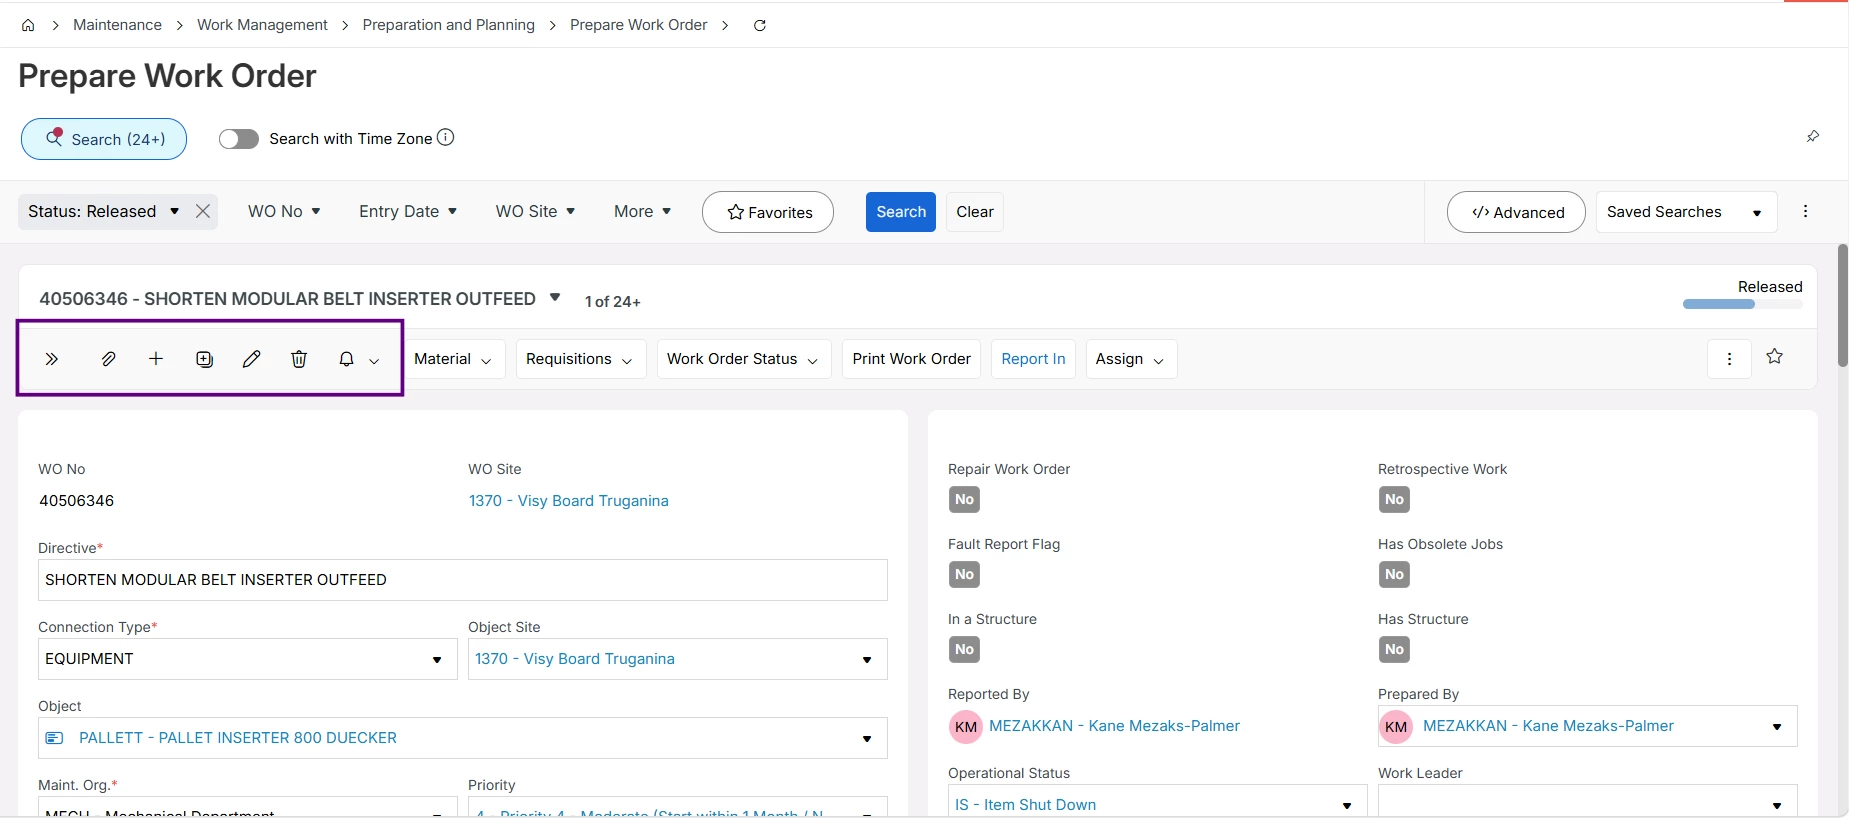Image resolution: width=1852 pixels, height=820 pixels.
Task: Click the Released status progress bar
Action: 1743,304
